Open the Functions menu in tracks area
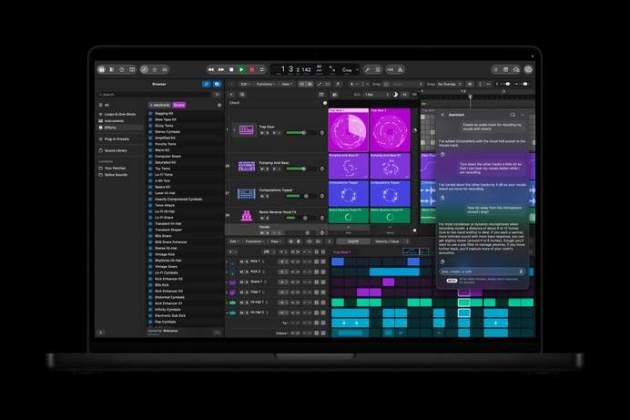630x420 pixels. 266,84
